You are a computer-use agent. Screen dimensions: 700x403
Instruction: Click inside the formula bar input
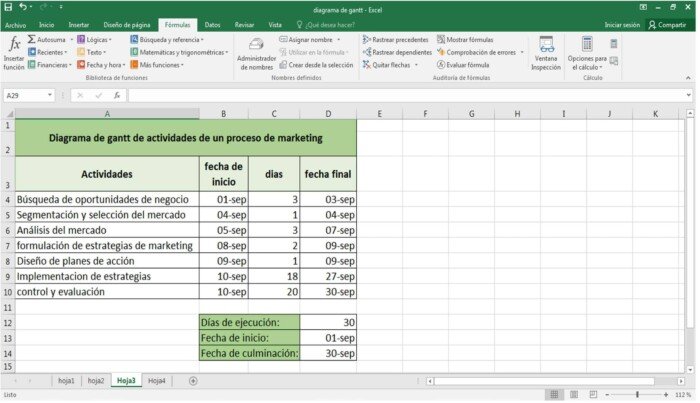click(400, 95)
